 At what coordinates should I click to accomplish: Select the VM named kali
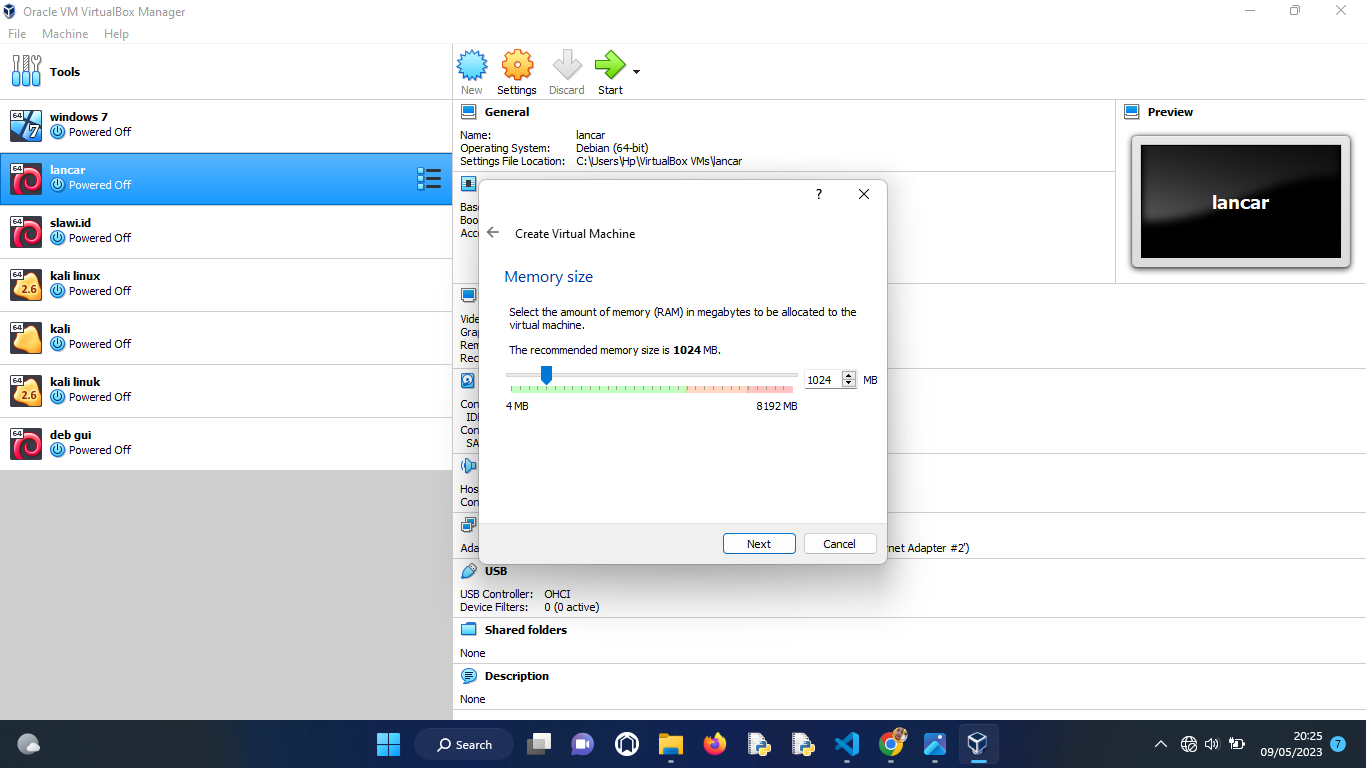point(226,337)
